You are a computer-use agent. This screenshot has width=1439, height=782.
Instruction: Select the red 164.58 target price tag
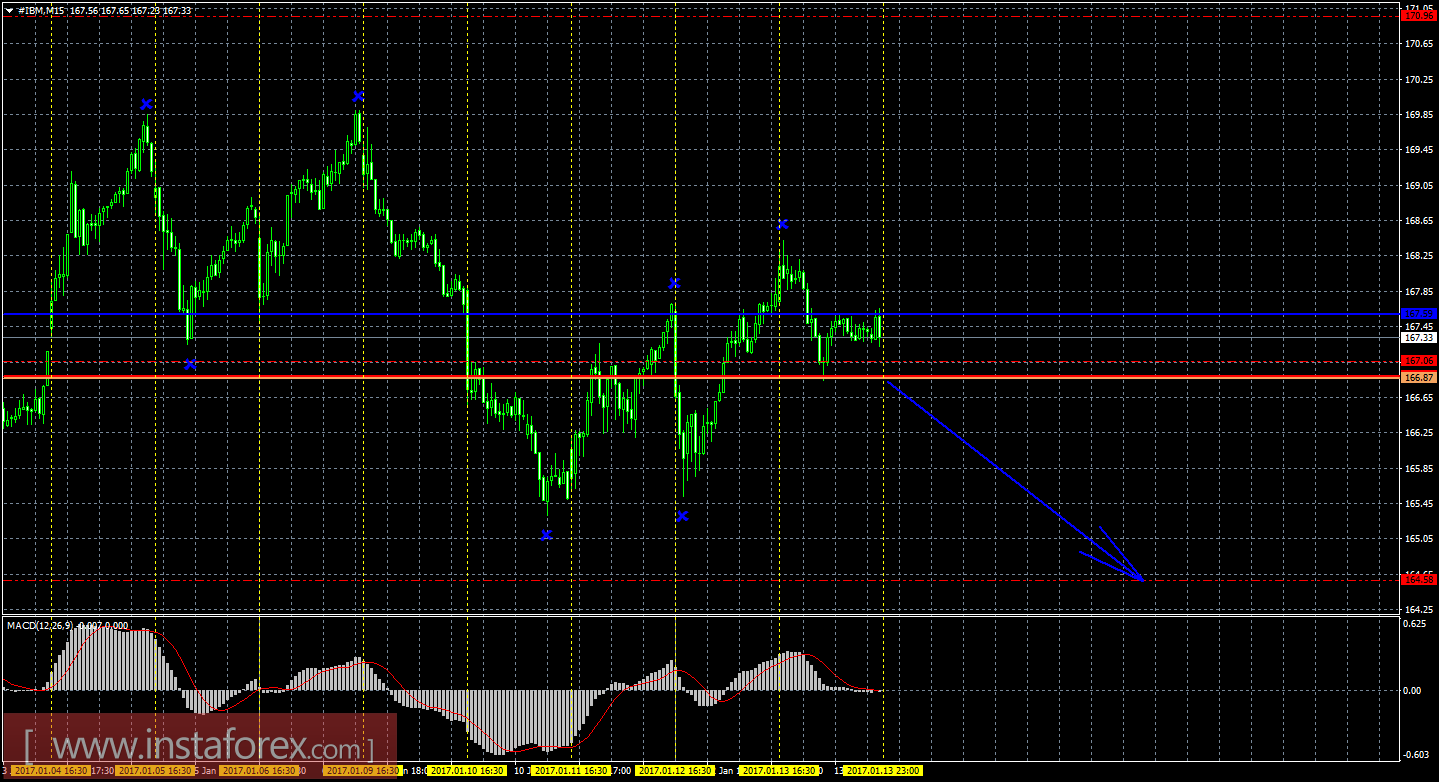coord(1419,579)
